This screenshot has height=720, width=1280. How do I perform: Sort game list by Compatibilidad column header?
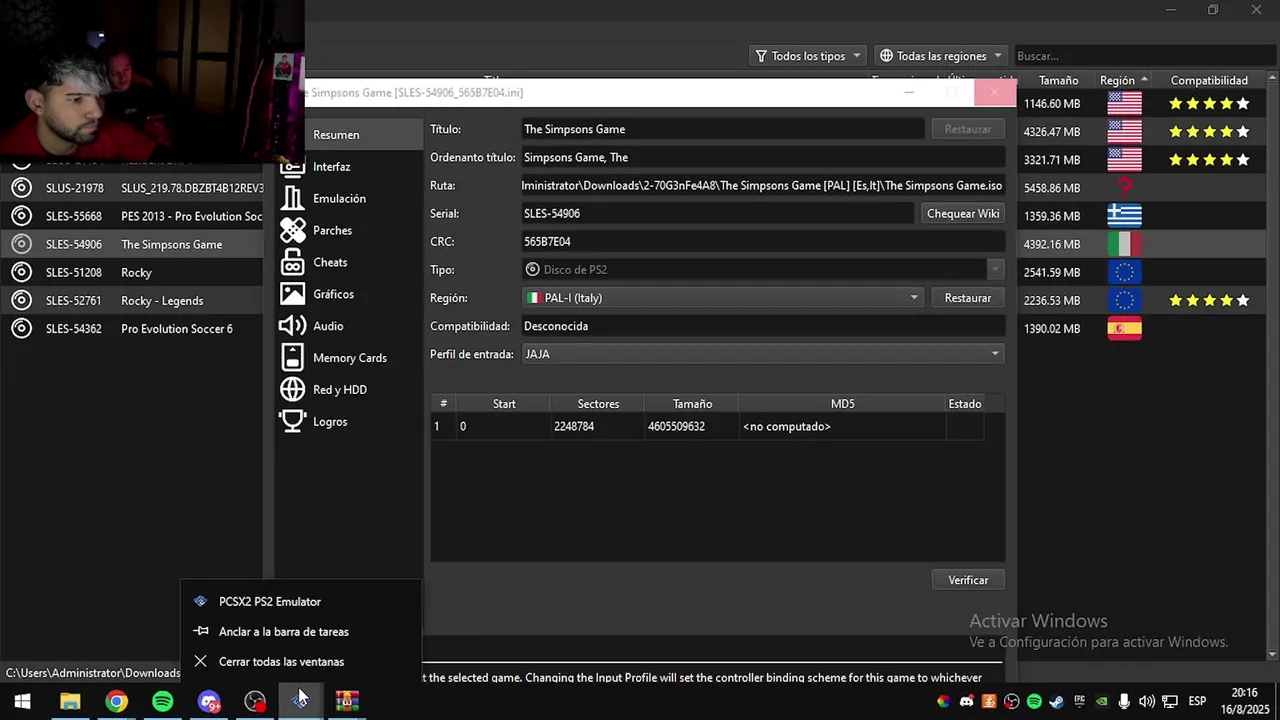pos(1209,80)
